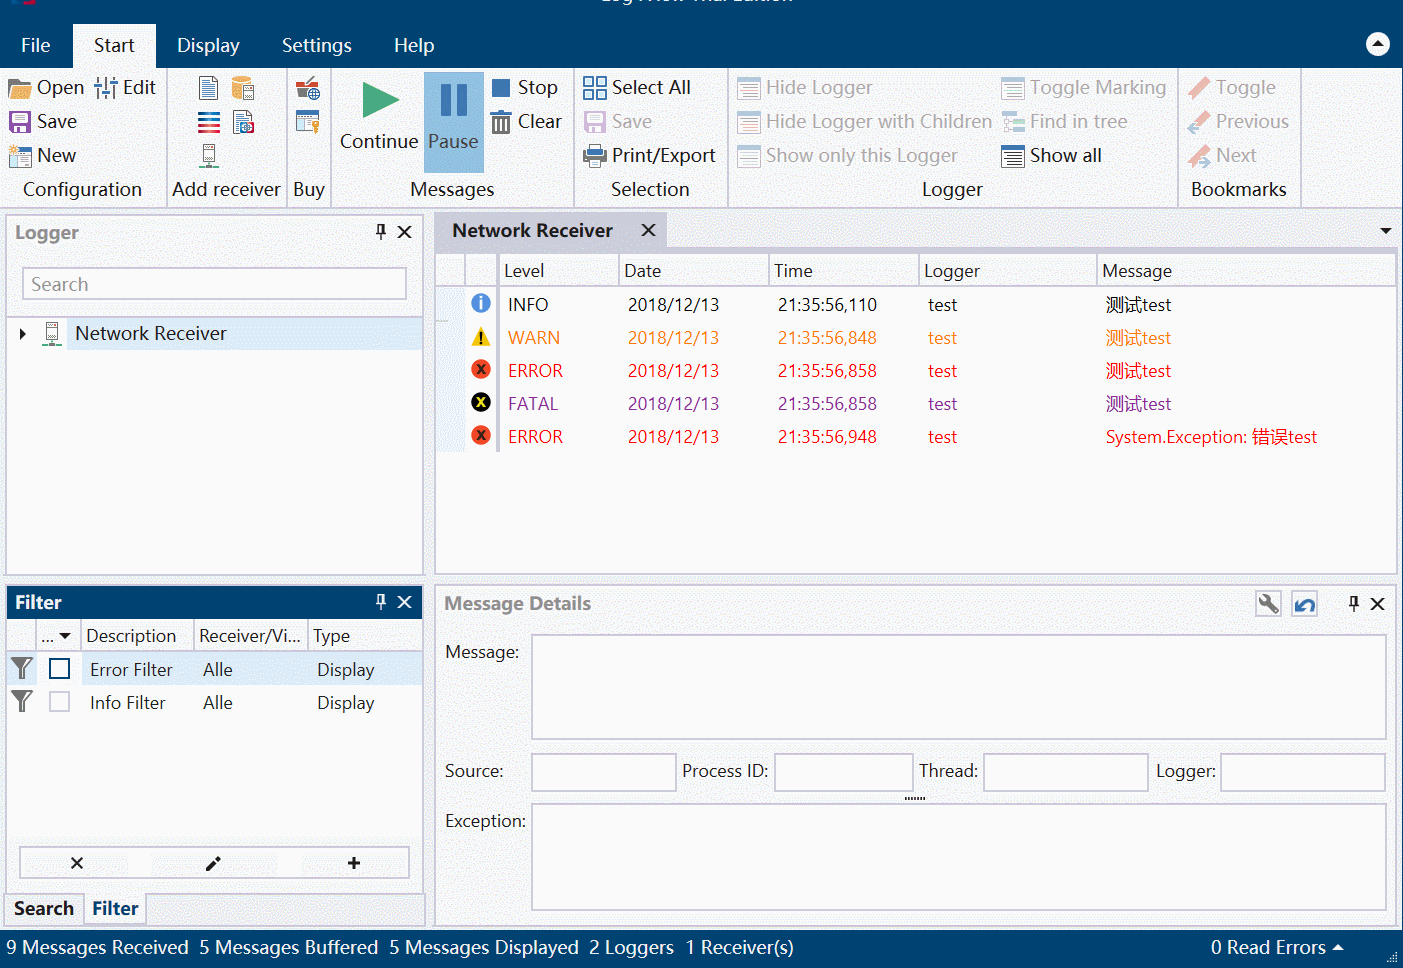
Task: Edit the configuration
Action: coord(125,88)
